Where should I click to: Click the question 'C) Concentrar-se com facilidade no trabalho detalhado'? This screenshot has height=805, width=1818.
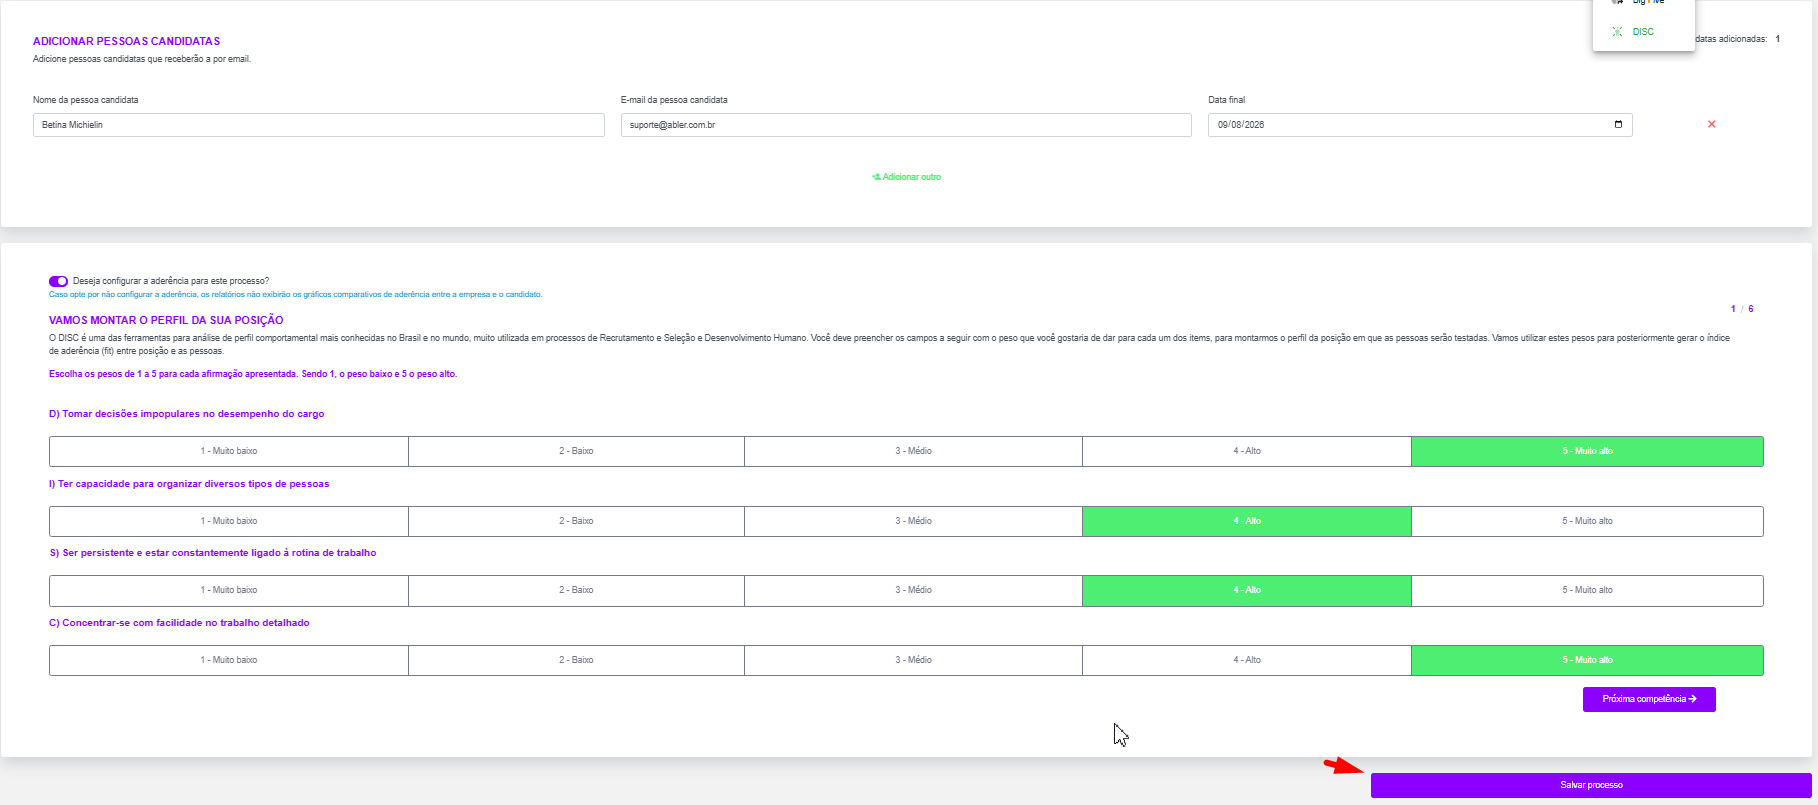pos(180,623)
